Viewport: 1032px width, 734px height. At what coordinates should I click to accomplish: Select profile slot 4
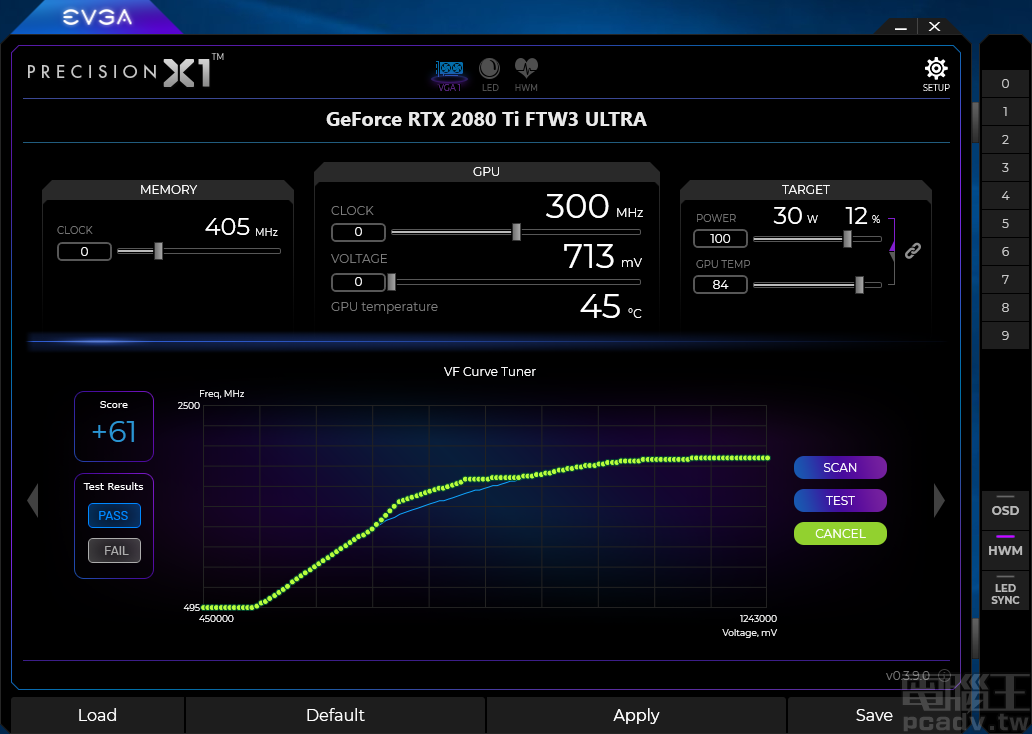[1005, 196]
